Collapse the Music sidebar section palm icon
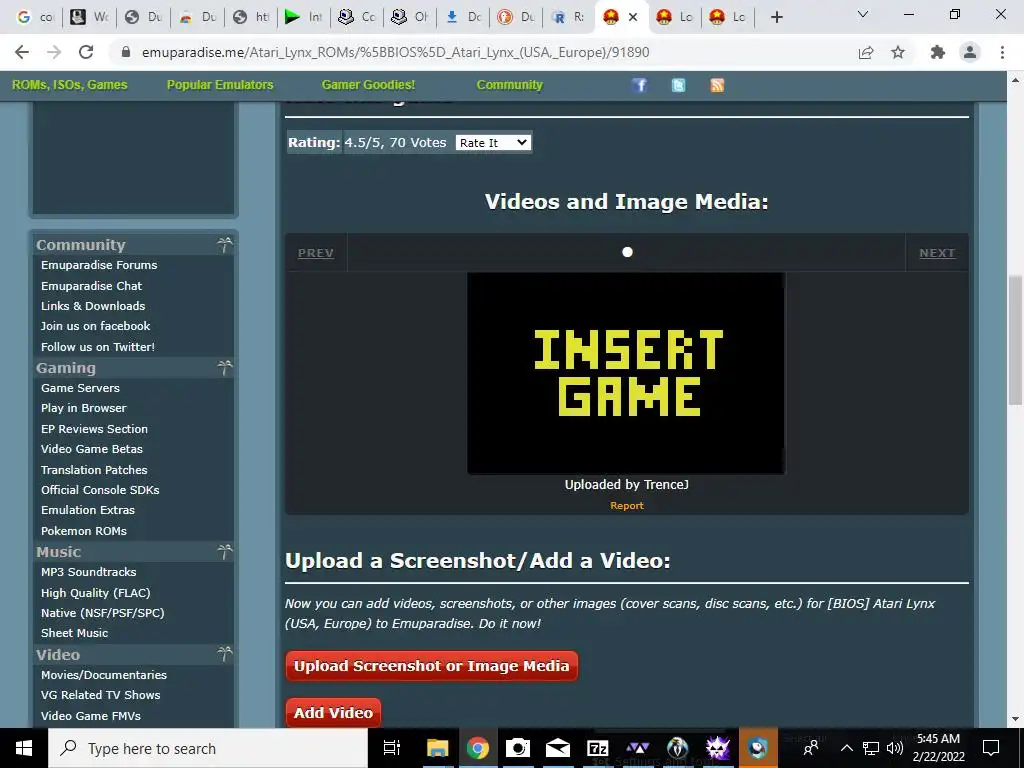Image resolution: width=1024 pixels, height=768 pixels. [x=225, y=552]
